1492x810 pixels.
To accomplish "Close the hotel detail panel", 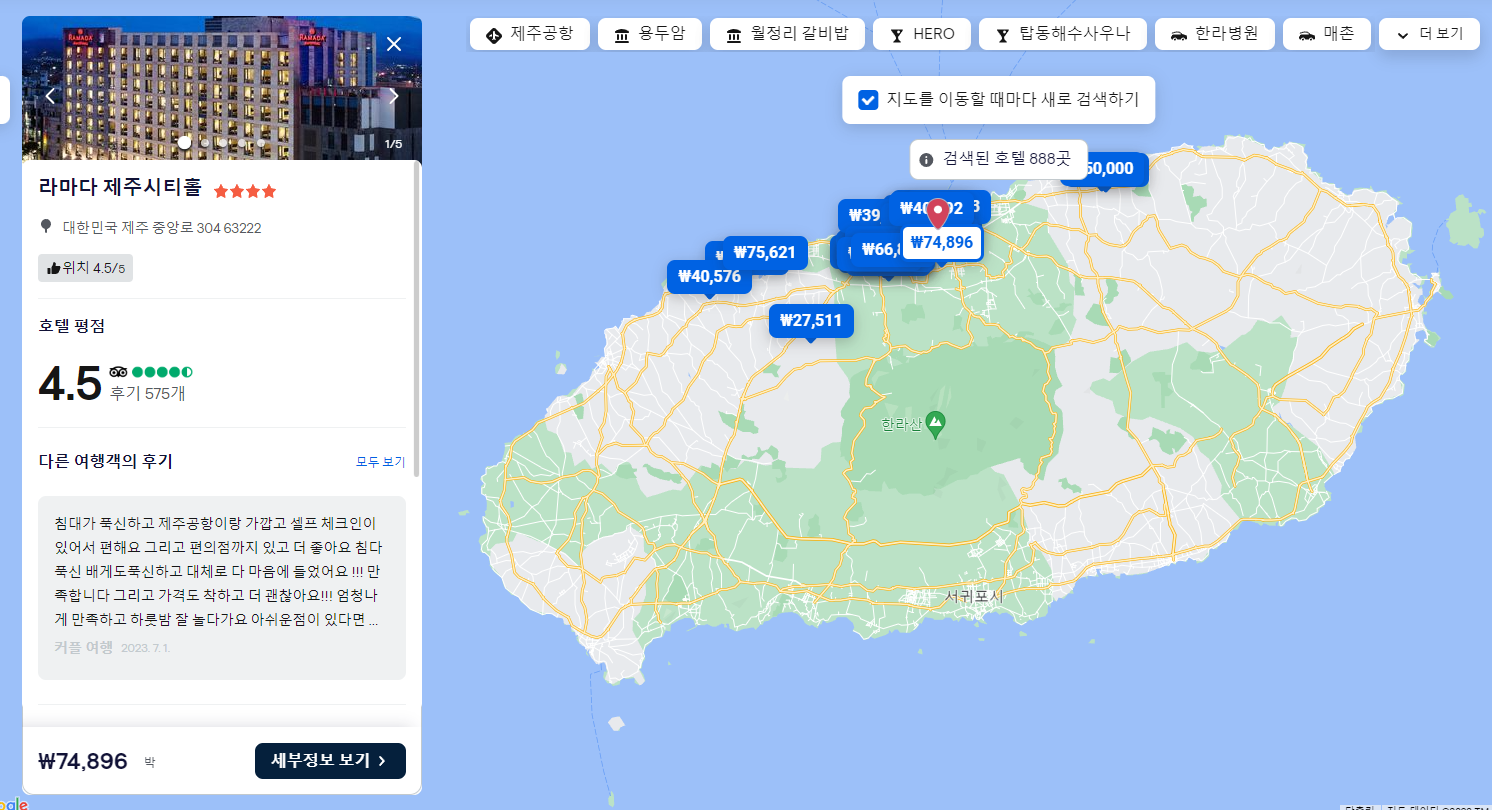I will click(394, 44).
